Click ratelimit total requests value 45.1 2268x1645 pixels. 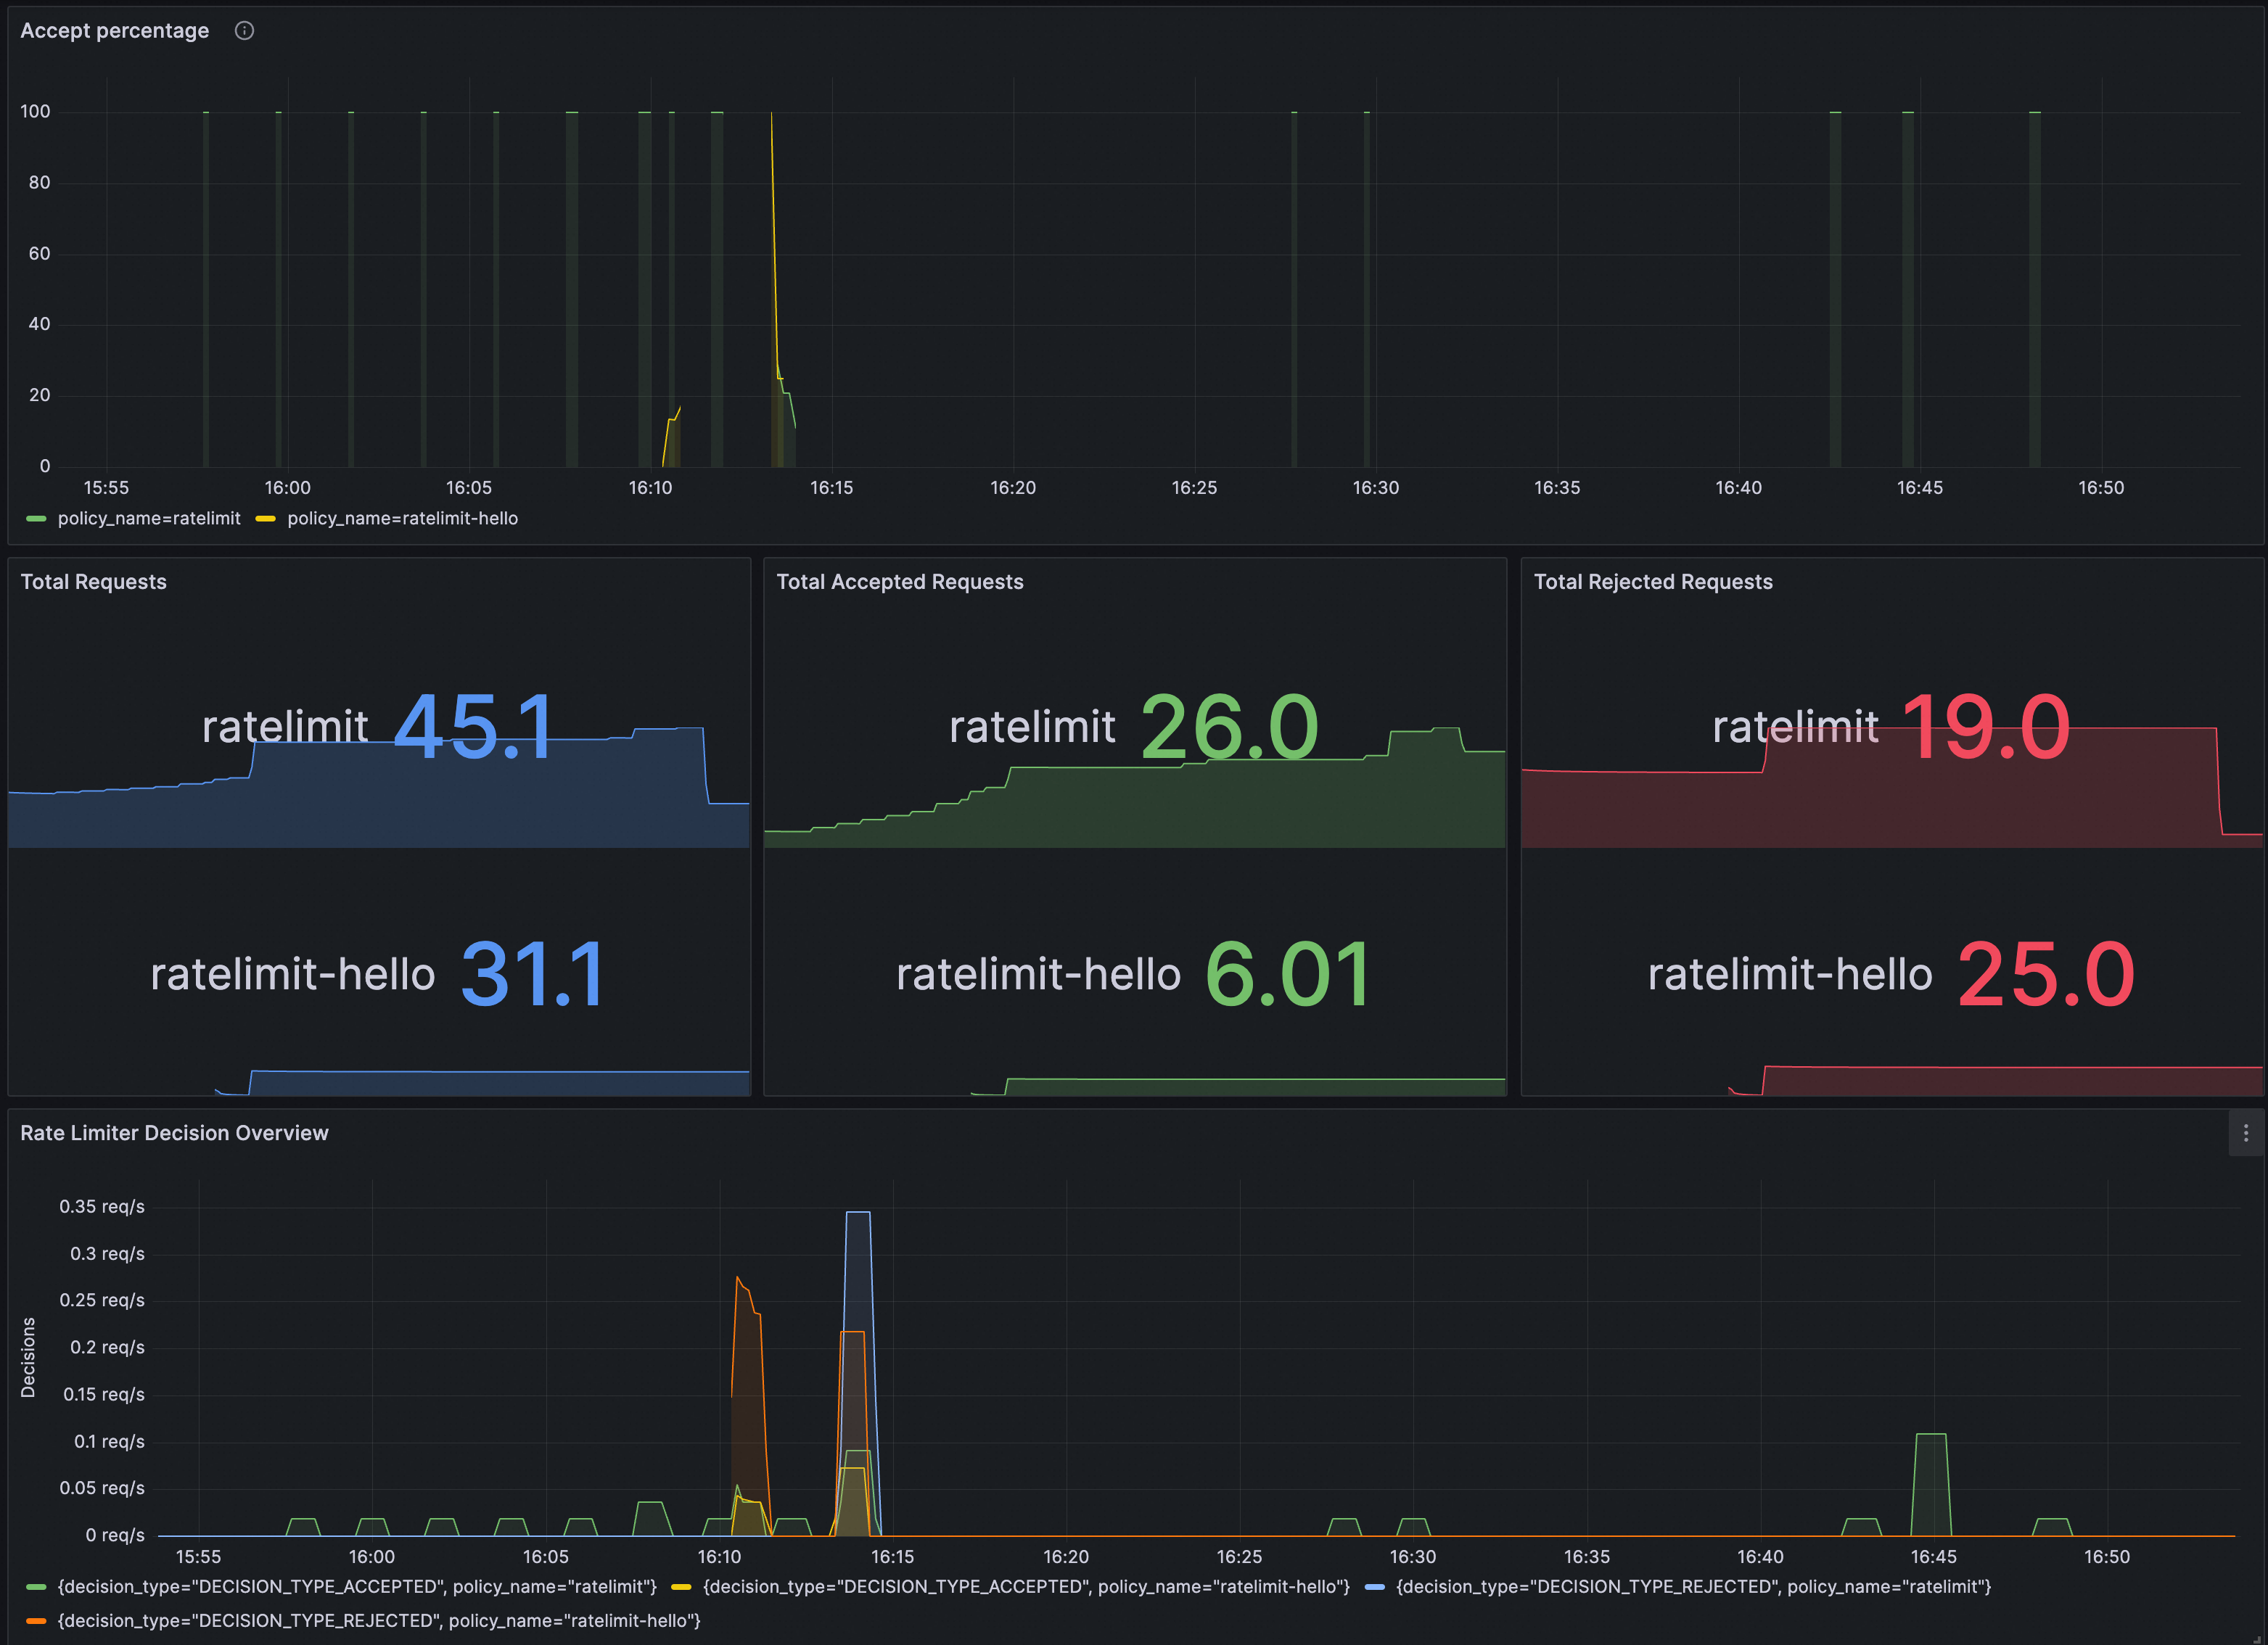pyautogui.click(x=473, y=727)
